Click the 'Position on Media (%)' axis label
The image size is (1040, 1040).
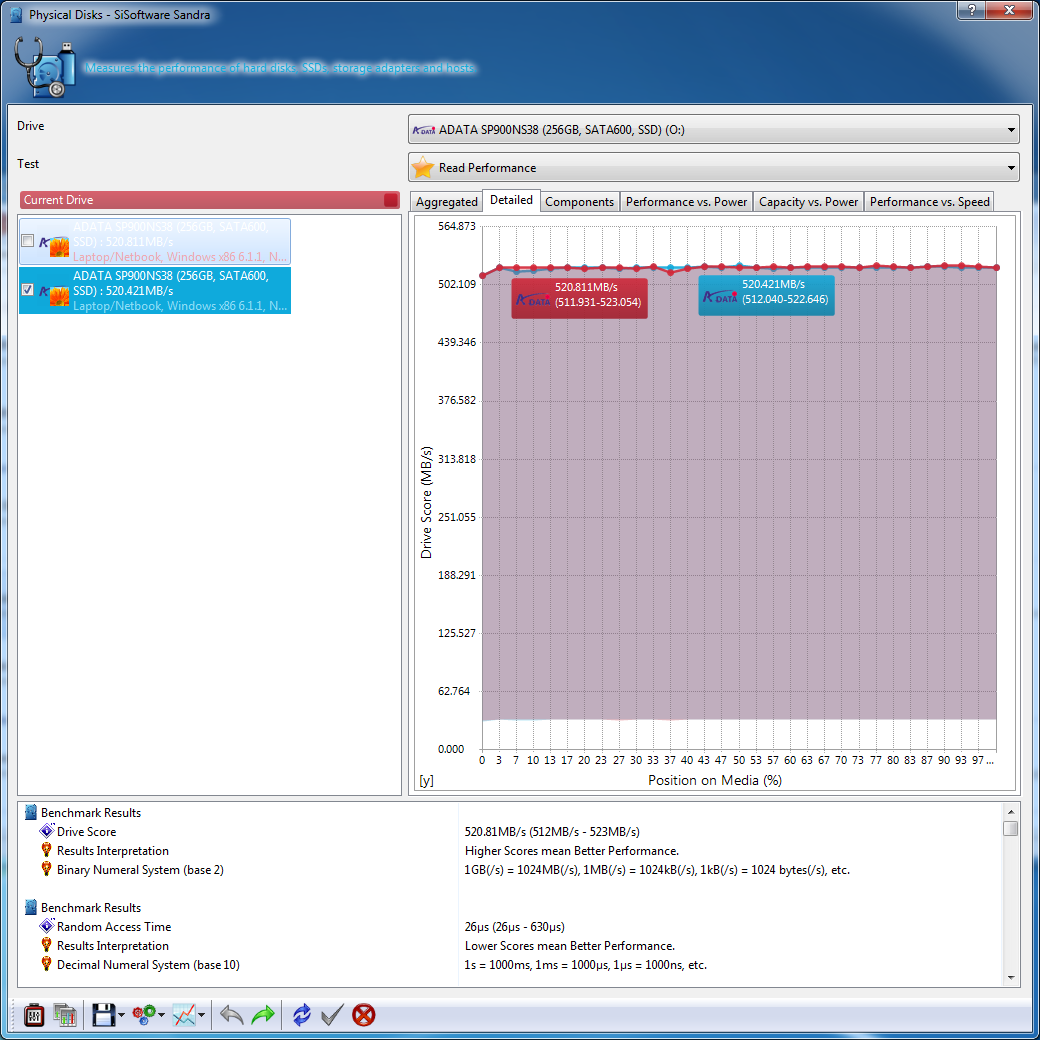tap(715, 780)
